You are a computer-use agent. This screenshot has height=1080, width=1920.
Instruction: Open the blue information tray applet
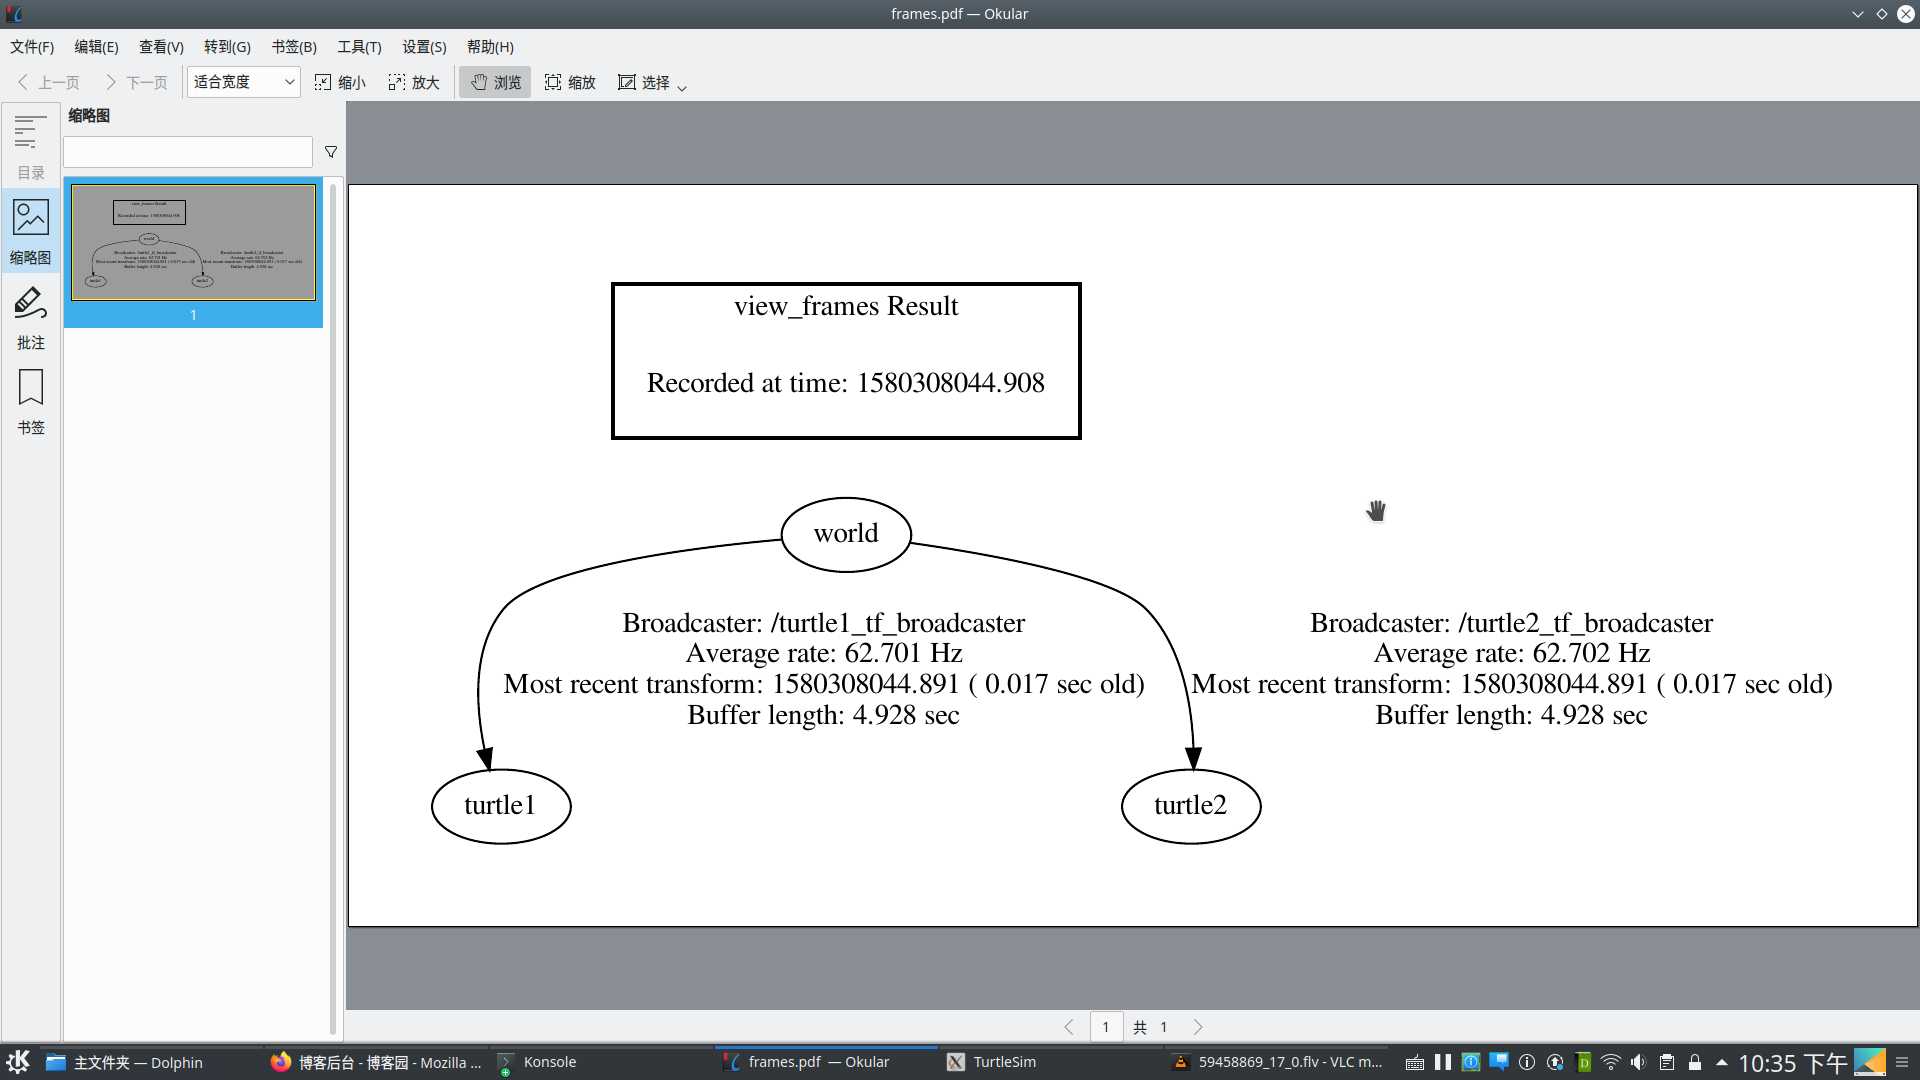[1471, 1062]
